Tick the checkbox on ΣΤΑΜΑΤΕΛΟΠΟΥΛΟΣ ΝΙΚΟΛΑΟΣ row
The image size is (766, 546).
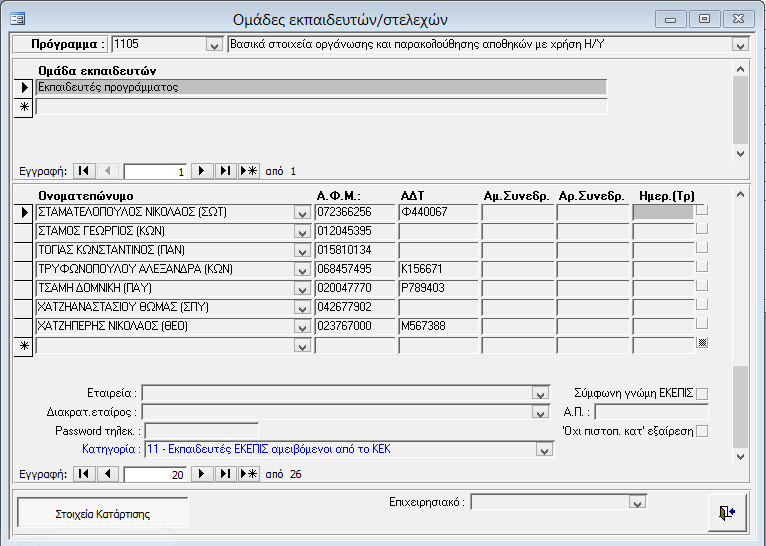click(x=701, y=211)
